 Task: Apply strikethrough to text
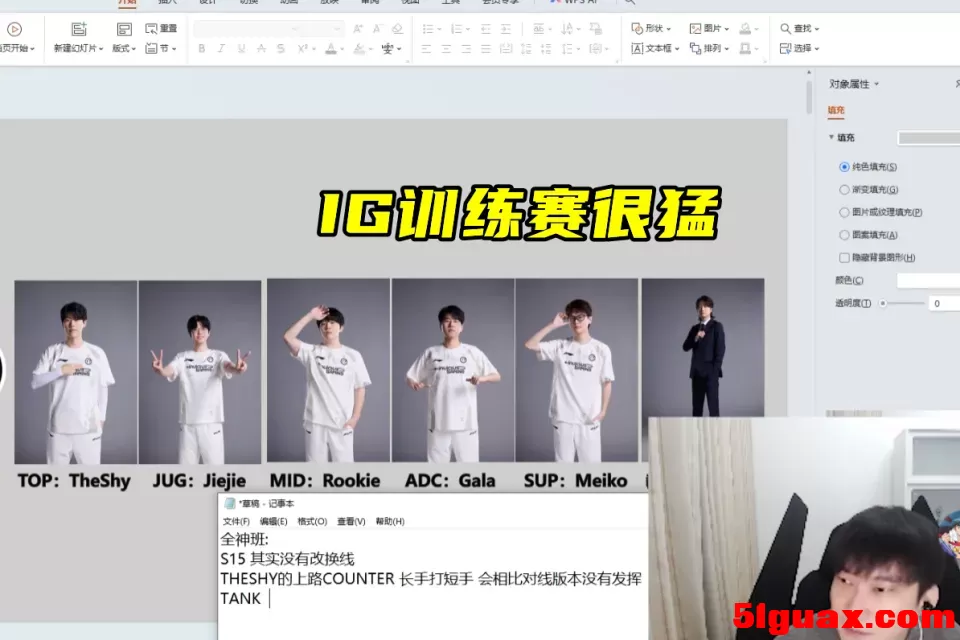[261, 48]
